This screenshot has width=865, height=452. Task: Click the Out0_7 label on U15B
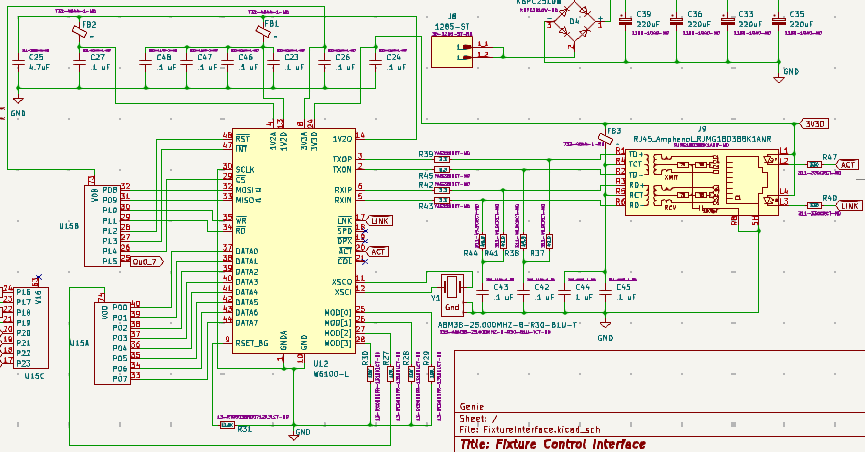tap(146, 262)
